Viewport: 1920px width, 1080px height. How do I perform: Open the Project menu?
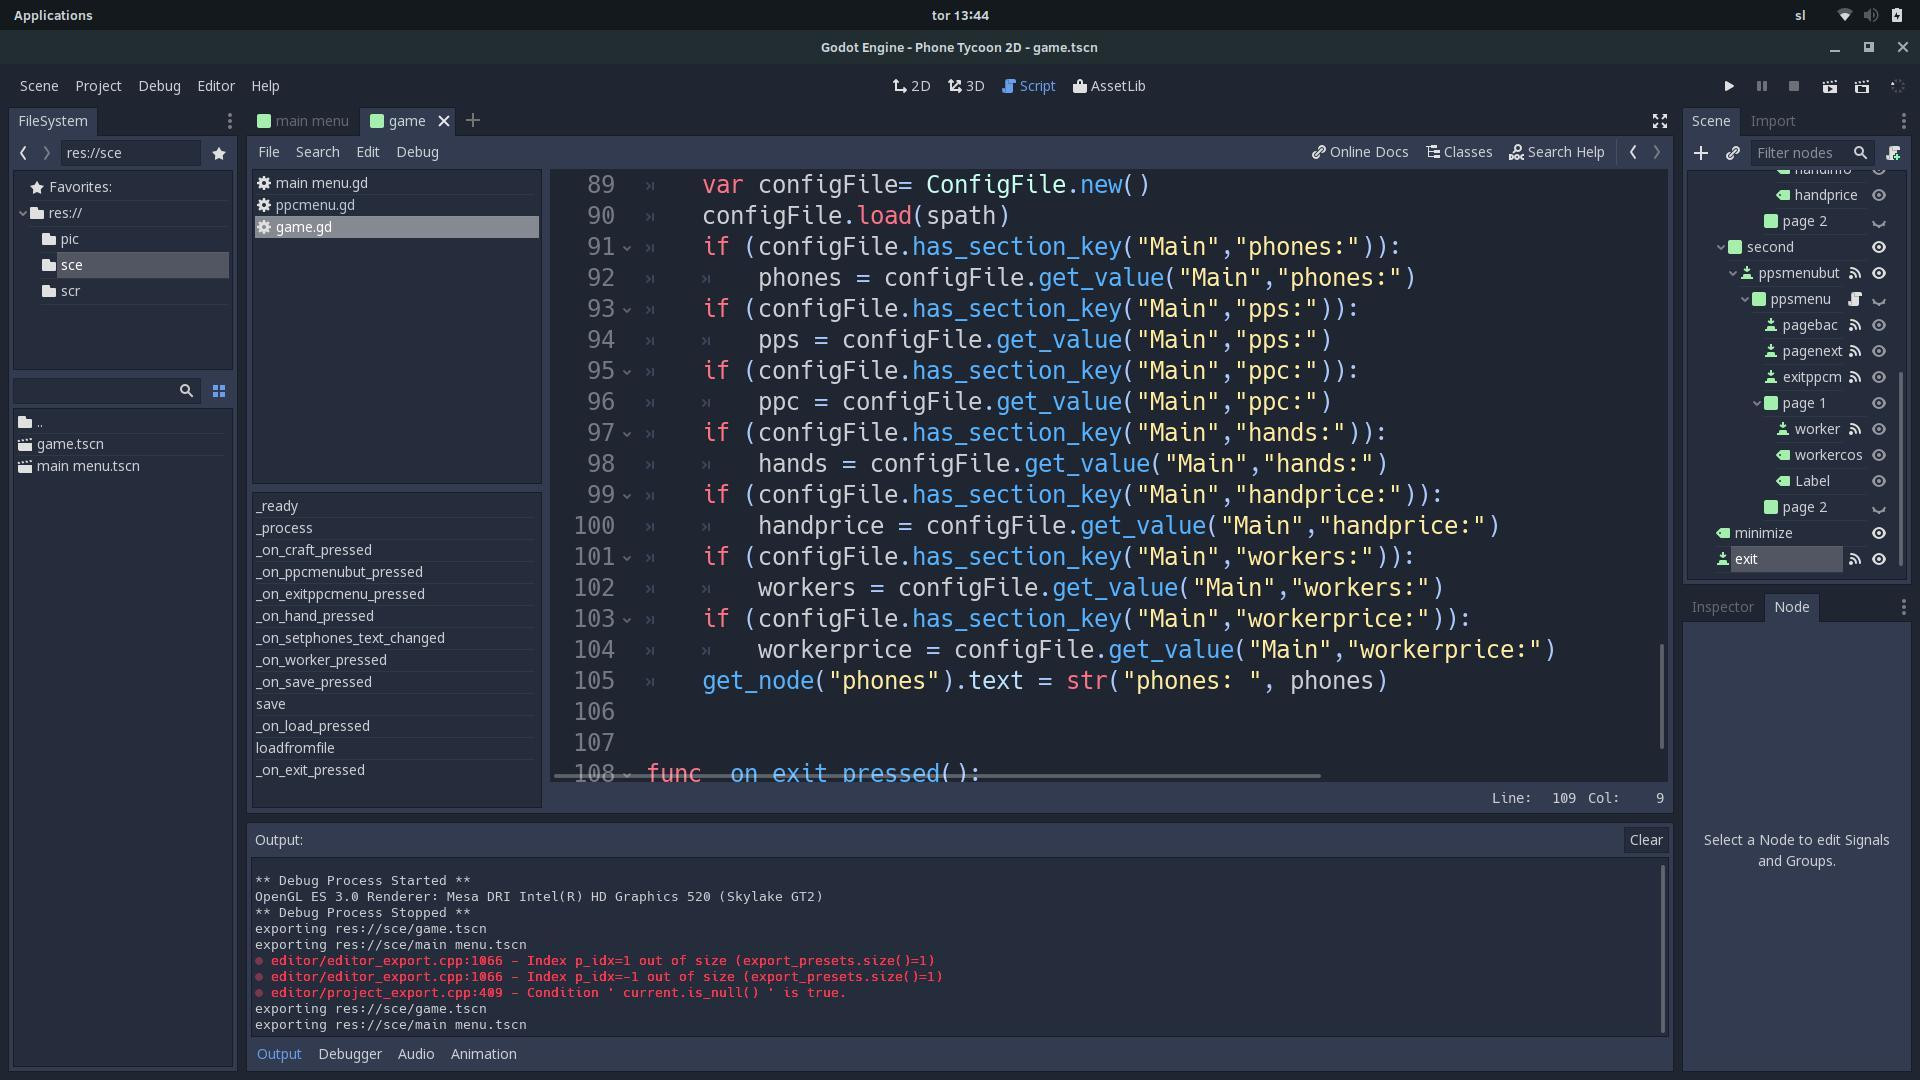click(x=98, y=86)
